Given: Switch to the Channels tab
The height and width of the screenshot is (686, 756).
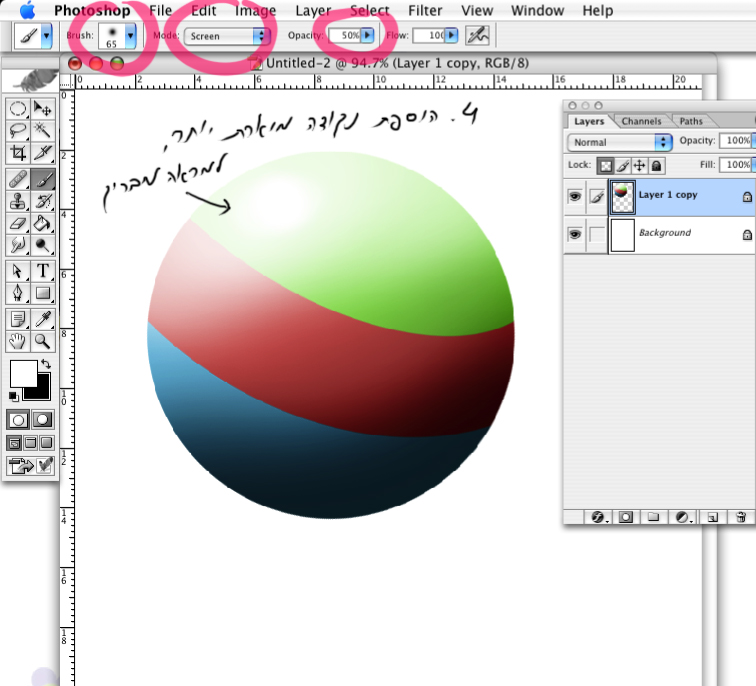Looking at the screenshot, I should [641, 121].
